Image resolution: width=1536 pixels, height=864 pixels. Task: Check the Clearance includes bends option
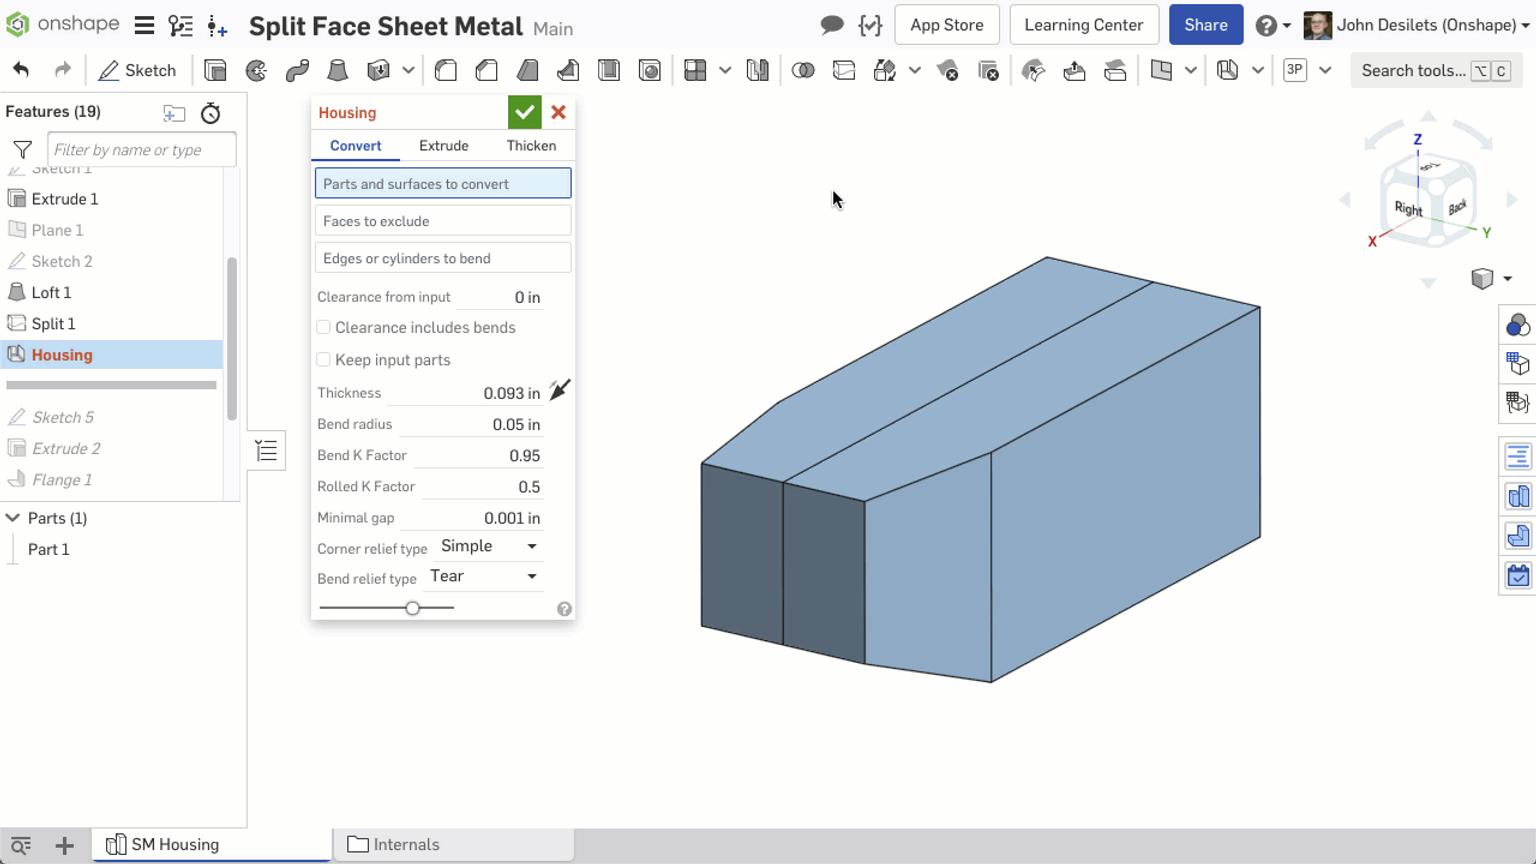click(x=323, y=328)
